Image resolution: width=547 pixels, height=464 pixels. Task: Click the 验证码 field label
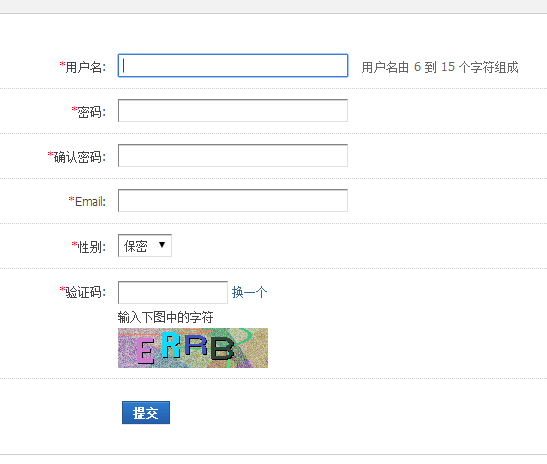coord(85,292)
